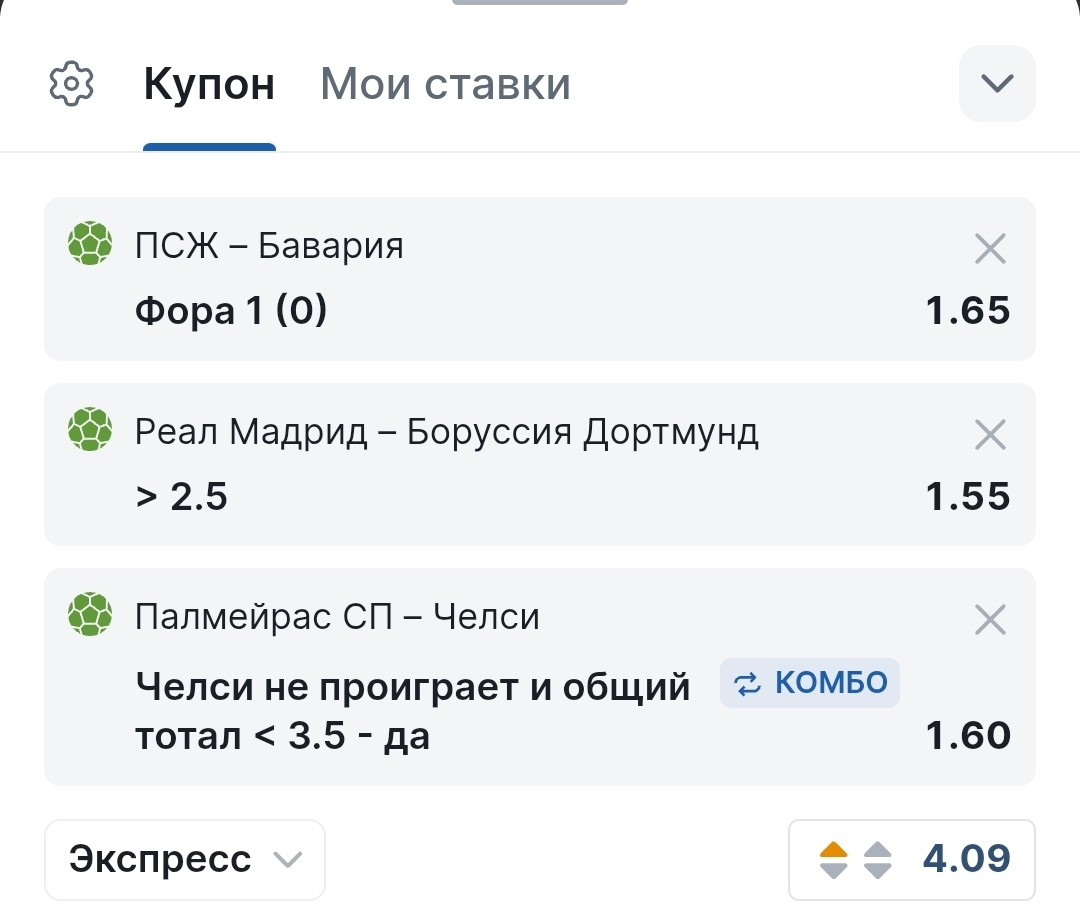Click football icon next to ПСЖ – Бавария
1080x919 pixels.
(90, 243)
